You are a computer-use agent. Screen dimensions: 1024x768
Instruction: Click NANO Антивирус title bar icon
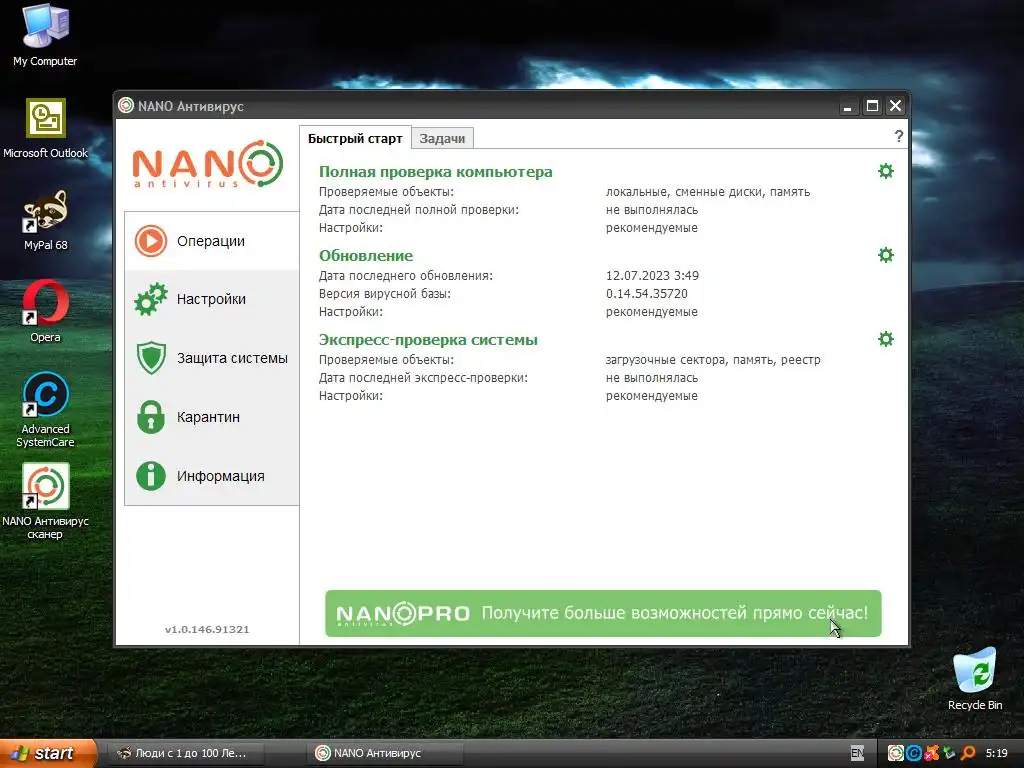126,105
